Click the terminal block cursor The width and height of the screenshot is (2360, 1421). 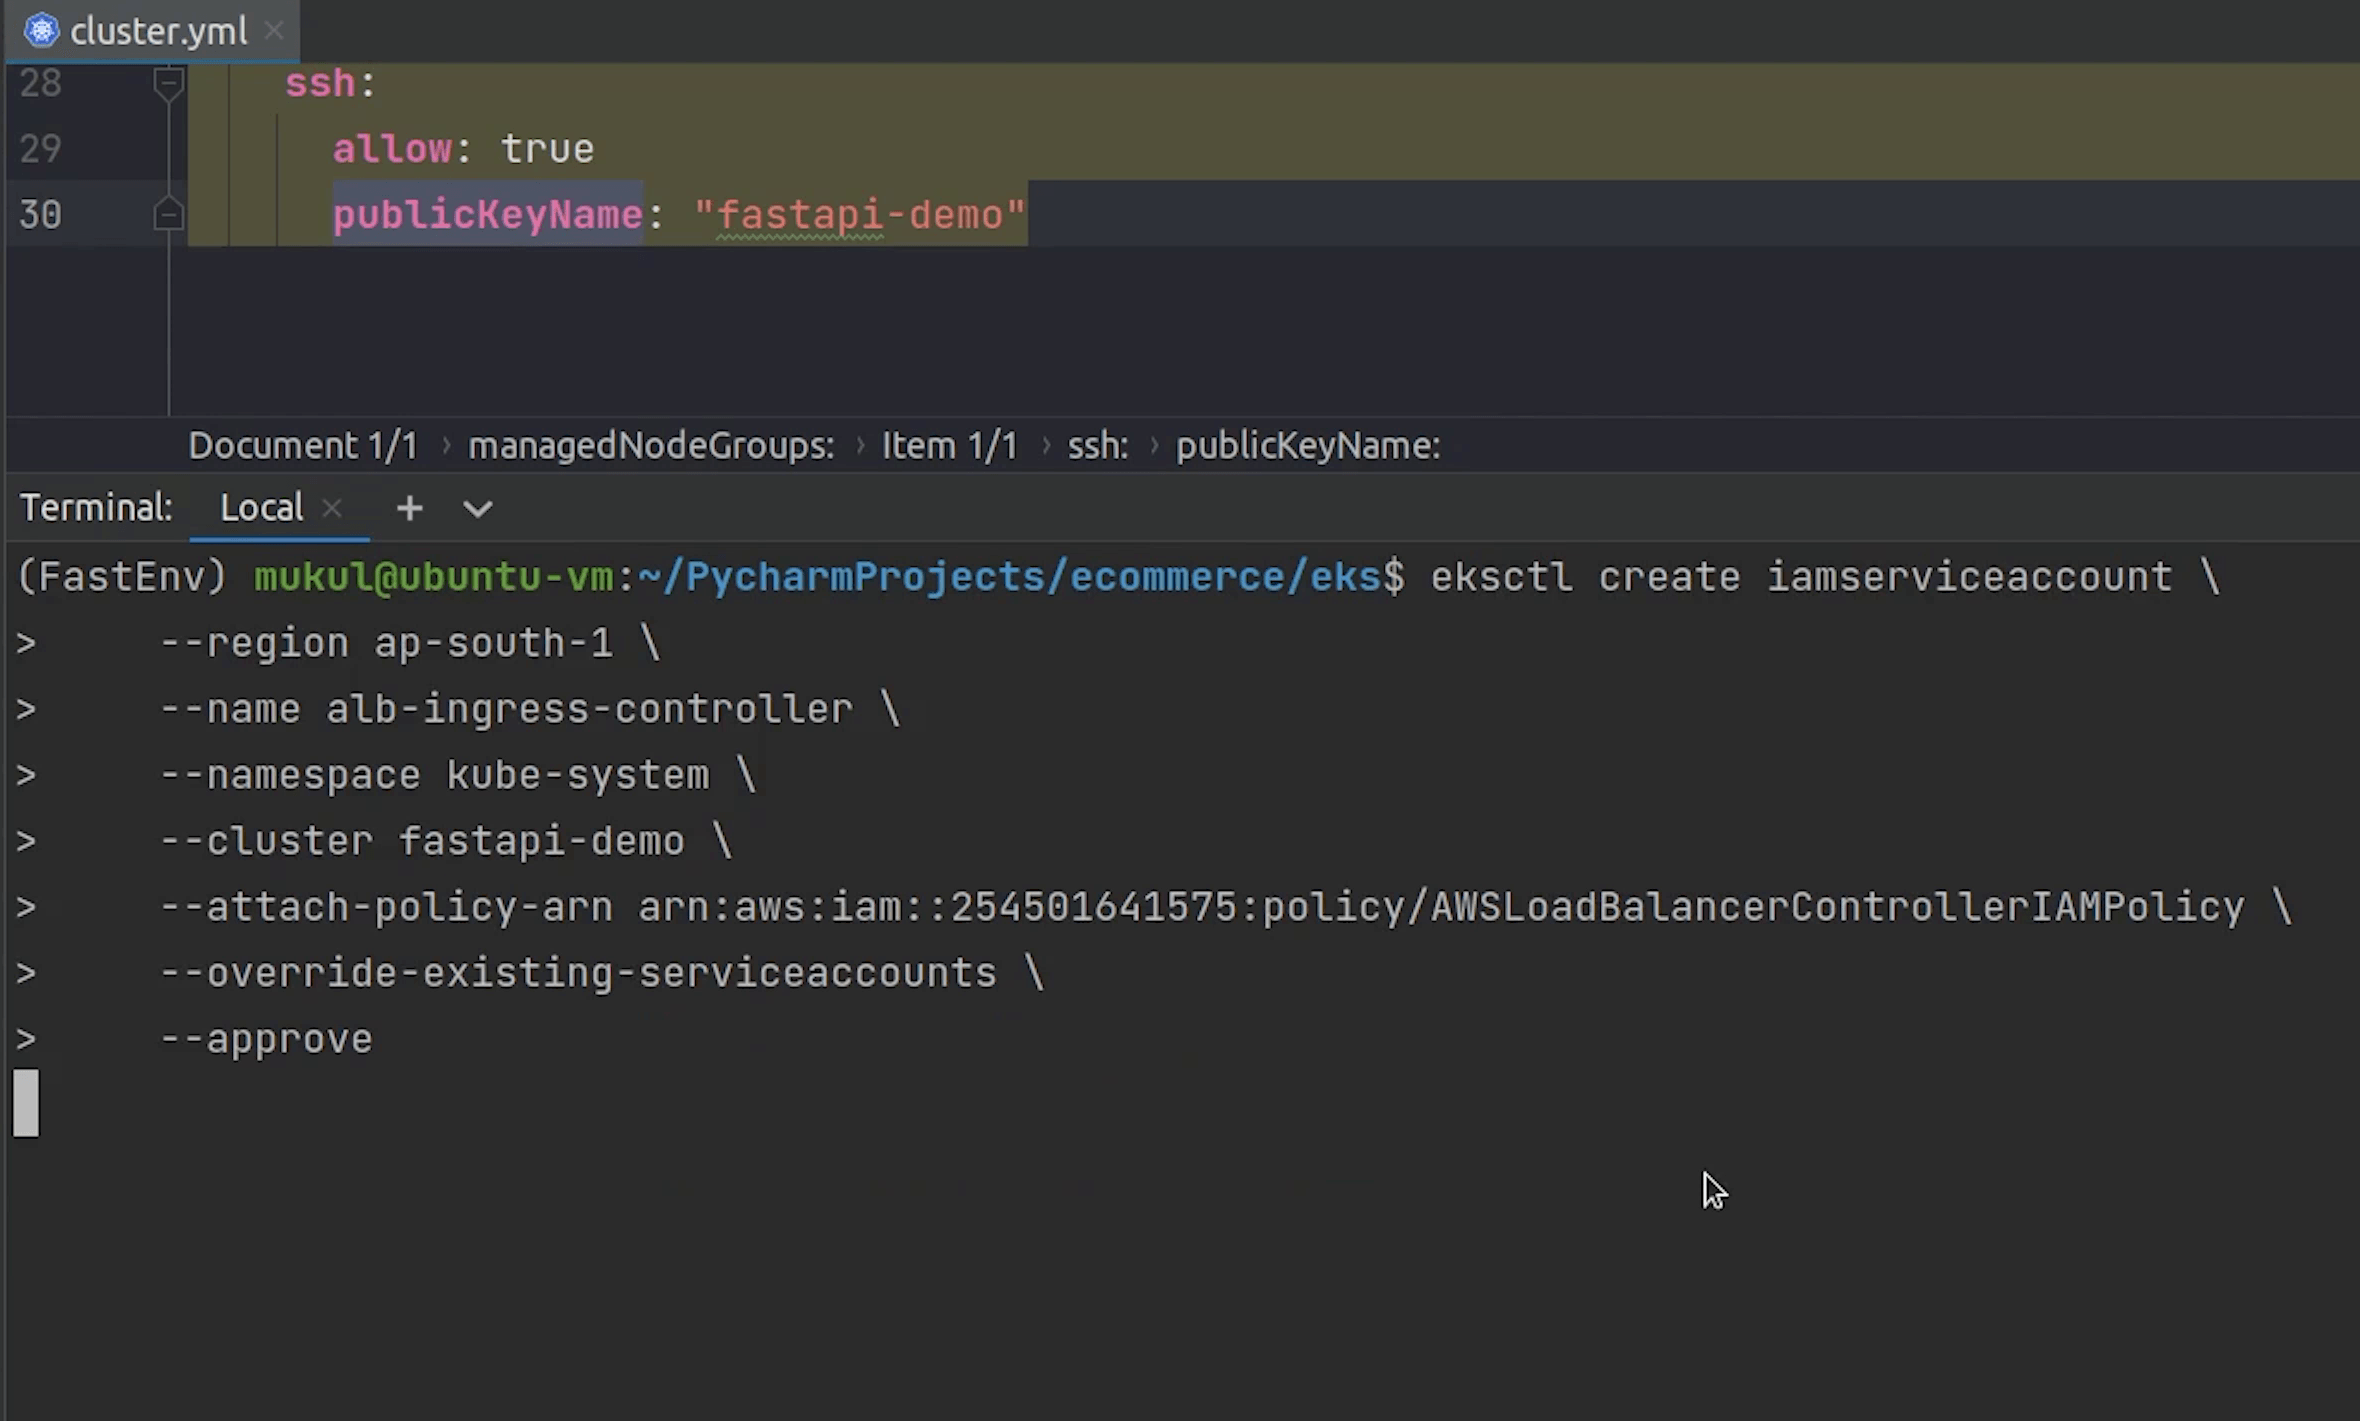tap(26, 1103)
